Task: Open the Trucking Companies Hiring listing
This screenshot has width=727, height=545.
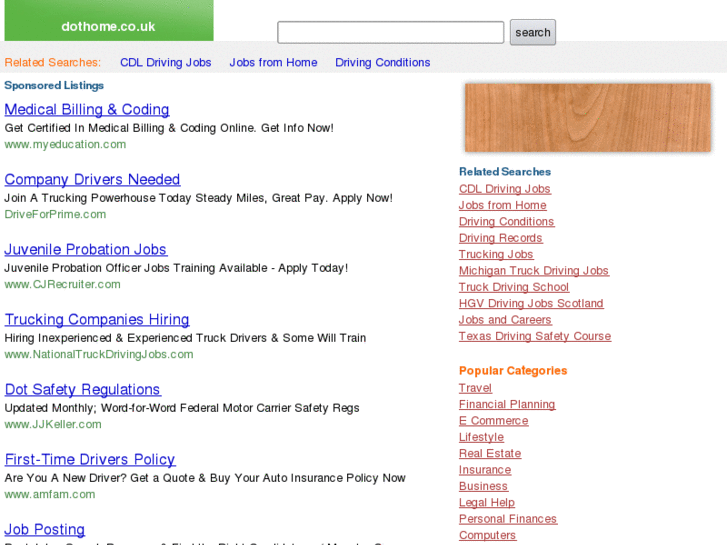Action: coord(97,320)
